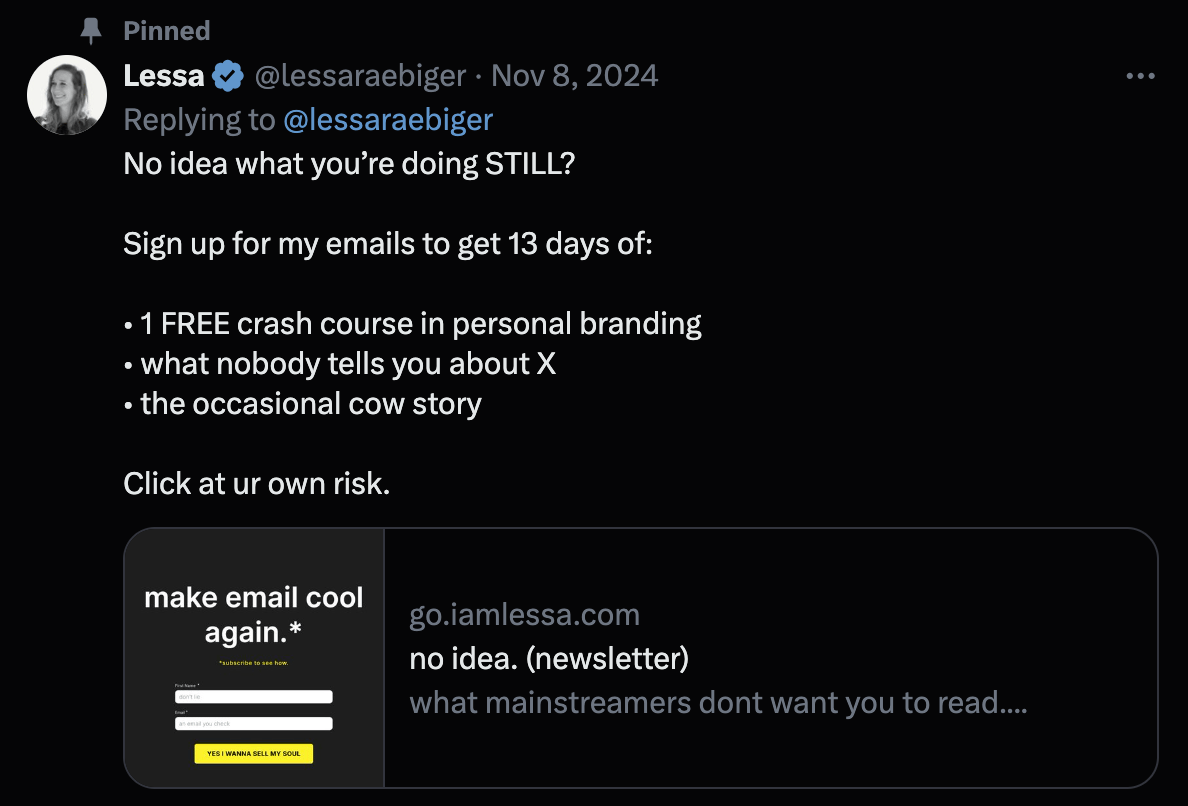Click the 'No idea what you're doing STILL?' line
Screen dimensions: 1188x806
pyautogui.click(x=349, y=164)
